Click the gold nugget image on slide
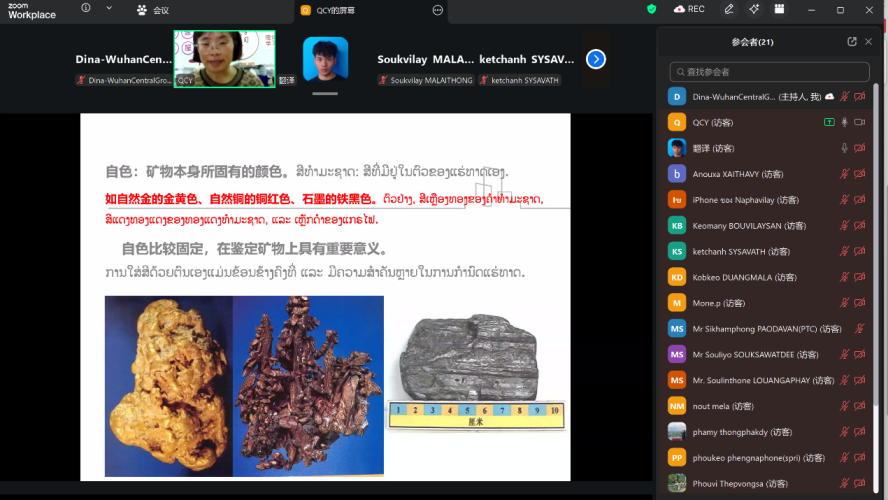The width and height of the screenshot is (888, 500). [x=169, y=386]
